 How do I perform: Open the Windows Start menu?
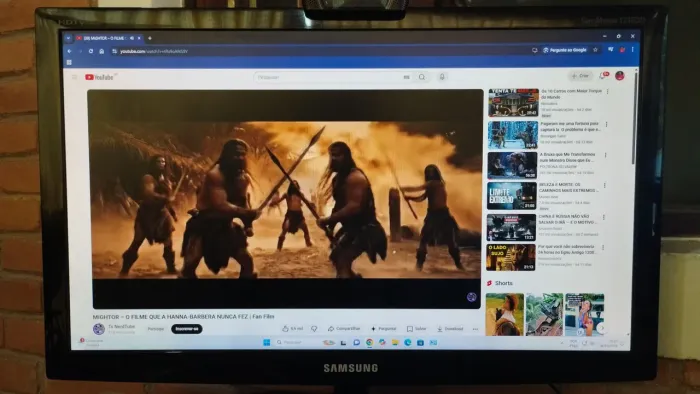pyautogui.click(x=267, y=342)
